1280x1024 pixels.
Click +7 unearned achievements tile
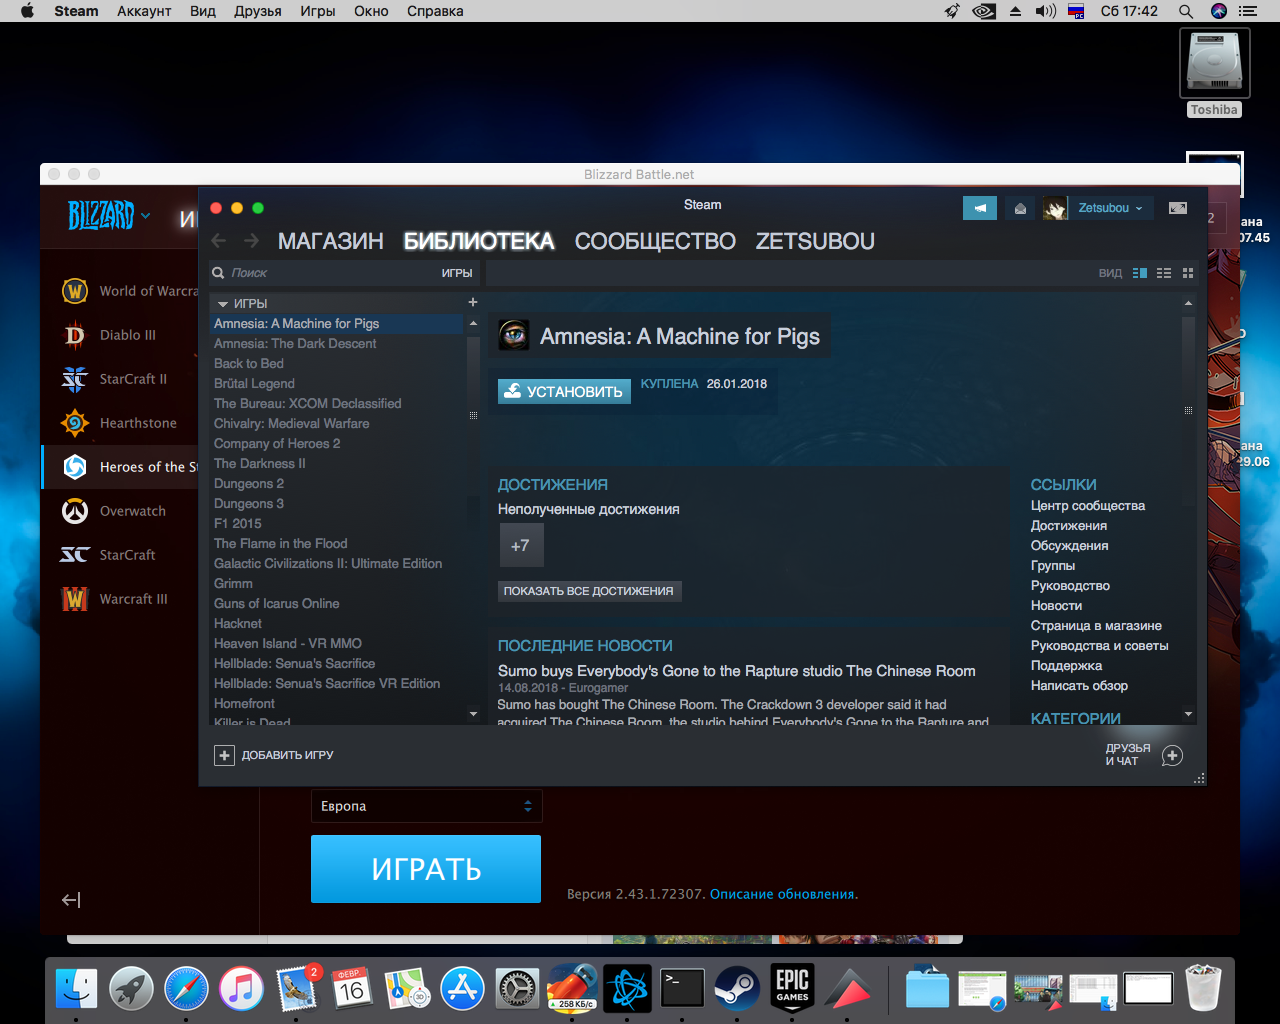pos(521,545)
